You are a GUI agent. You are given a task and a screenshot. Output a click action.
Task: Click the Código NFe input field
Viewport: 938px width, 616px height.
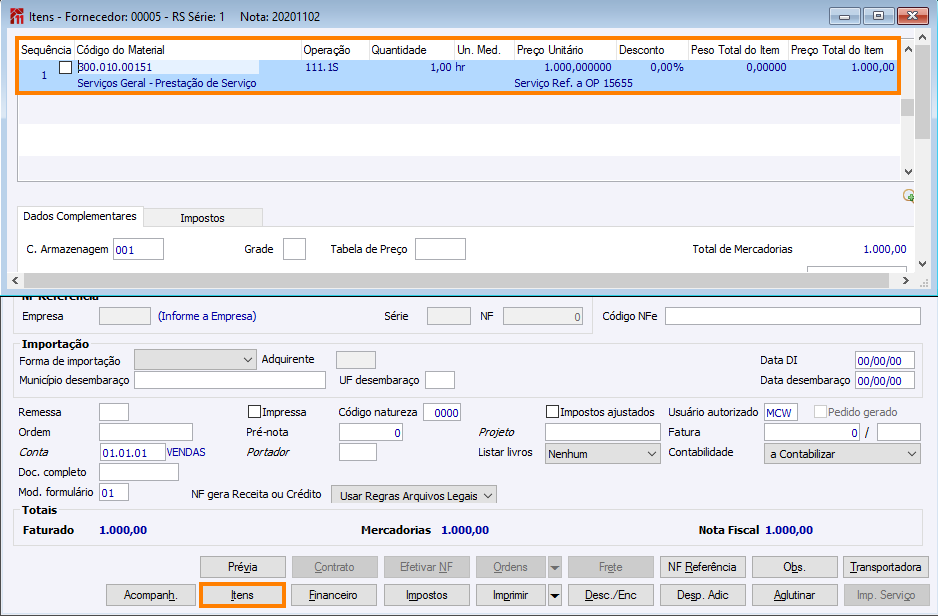click(792, 316)
